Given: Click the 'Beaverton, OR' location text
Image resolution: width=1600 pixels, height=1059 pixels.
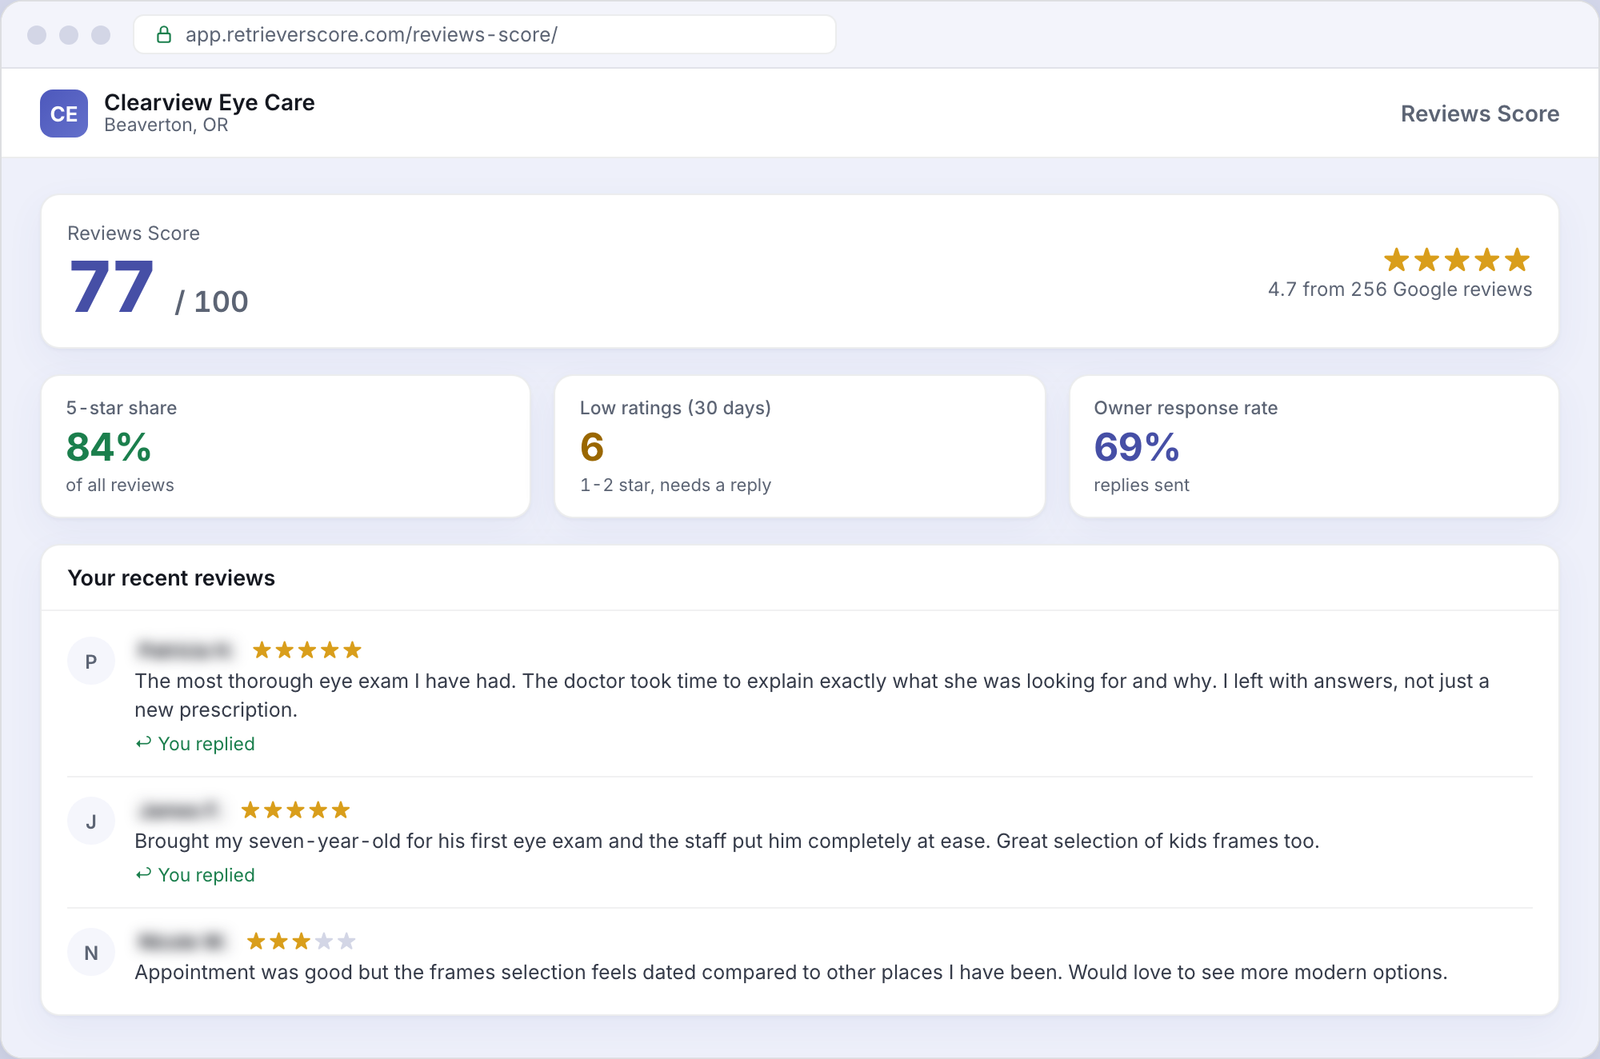Looking at the screenshot, I should pyautogui.click(x=166, y=125).
